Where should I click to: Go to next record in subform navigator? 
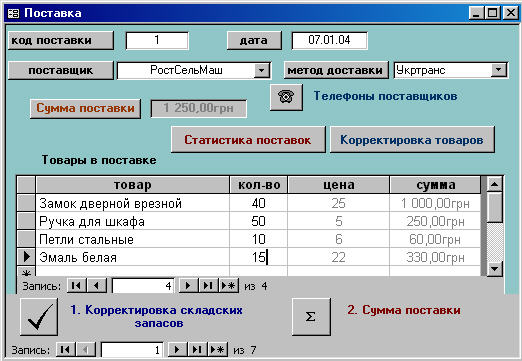coord(188,286)
